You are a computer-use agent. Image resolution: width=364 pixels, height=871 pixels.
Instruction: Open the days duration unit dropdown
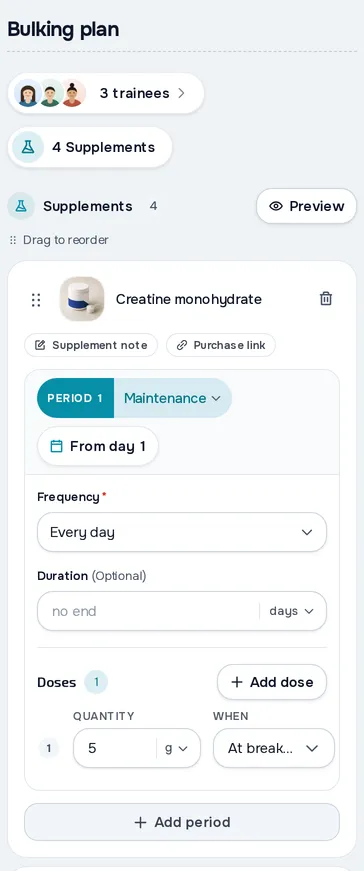(292, 611)
